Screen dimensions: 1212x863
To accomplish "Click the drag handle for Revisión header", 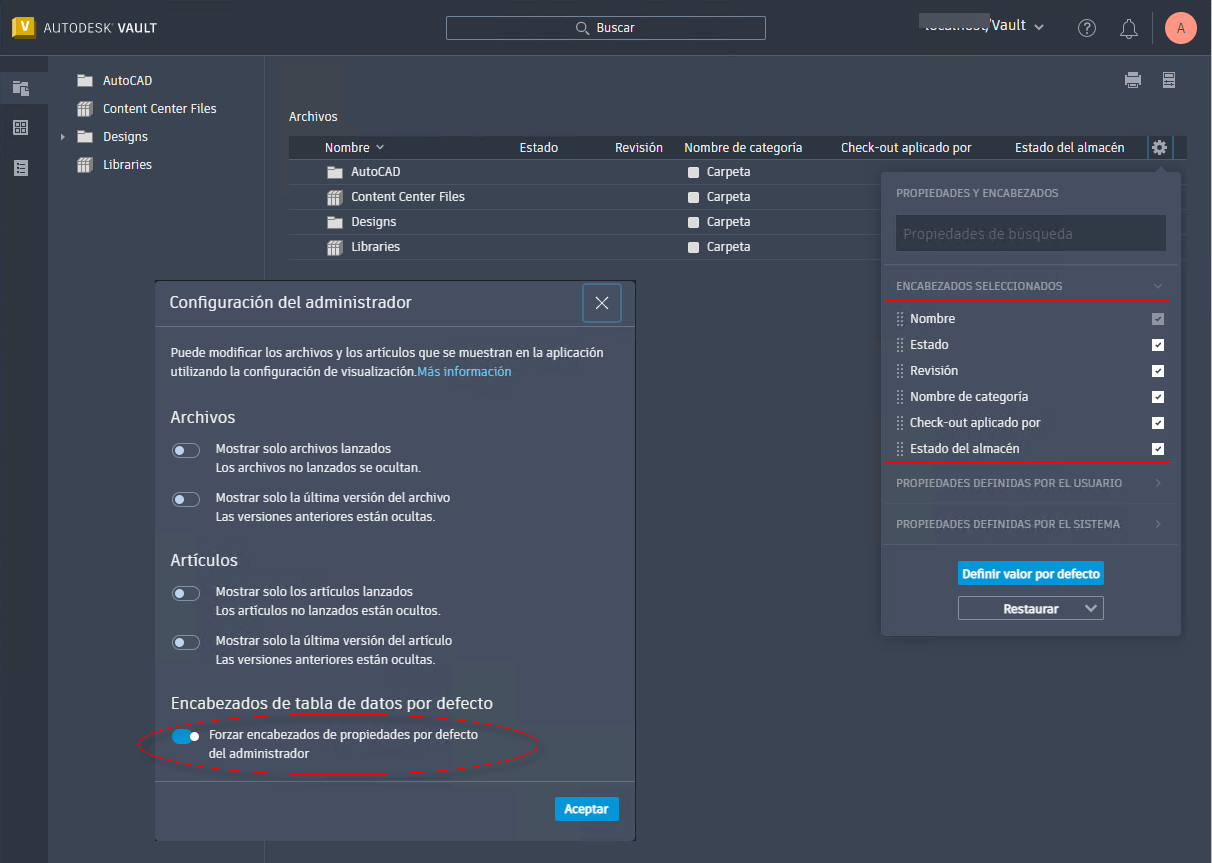I will [900, 371].
